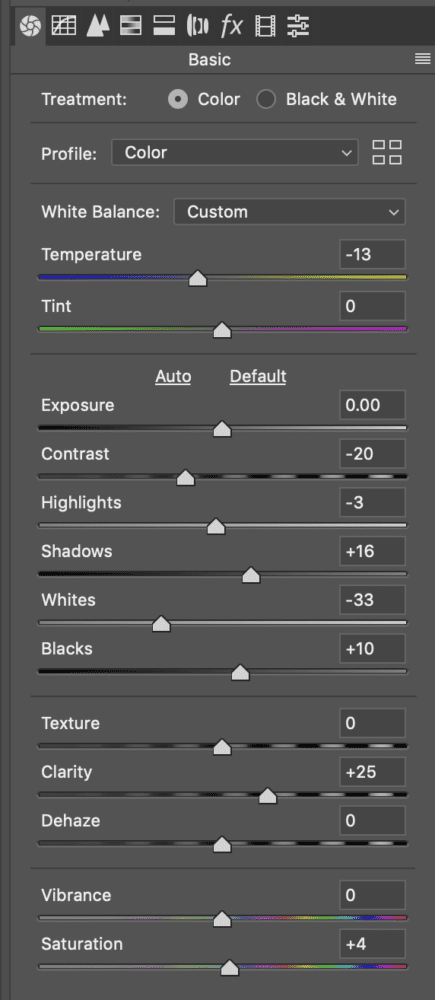Image resolution: width=435 pixels, height=1000 pixels.
Task: Select the Basic panel aperture icon
Action: coord(30,26)
